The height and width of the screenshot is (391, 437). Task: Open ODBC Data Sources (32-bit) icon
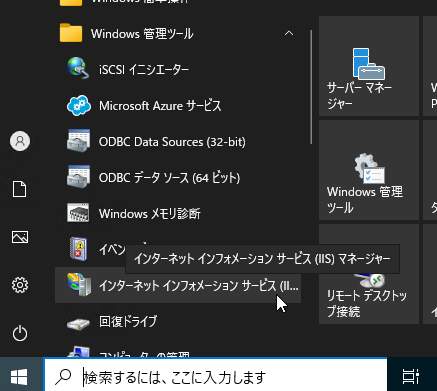pyautogui.click(x=78, y=141)
